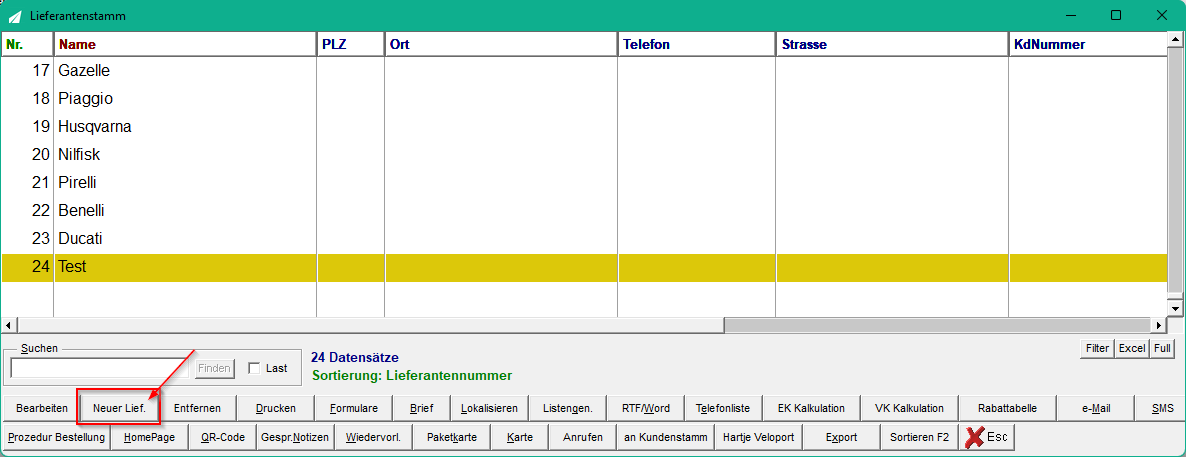This screenshot has width=1186, height=457.
Task: Click the Excel button
Action: click(1132, 348)
